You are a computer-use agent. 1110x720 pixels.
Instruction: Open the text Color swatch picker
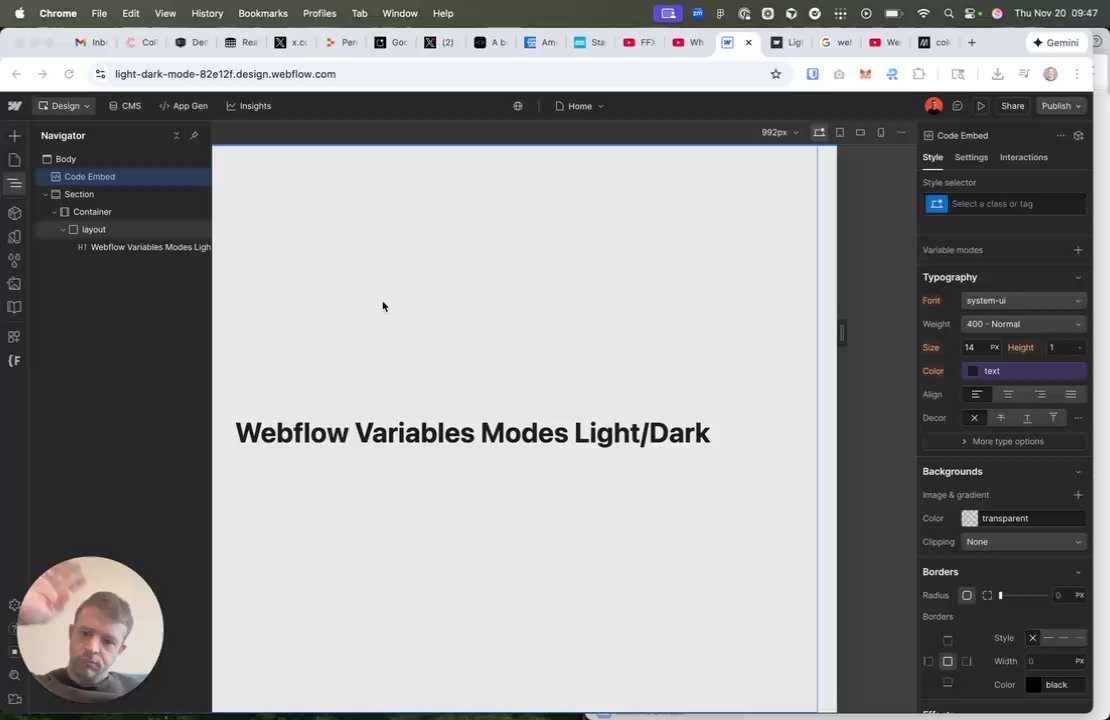pos(972,370)
